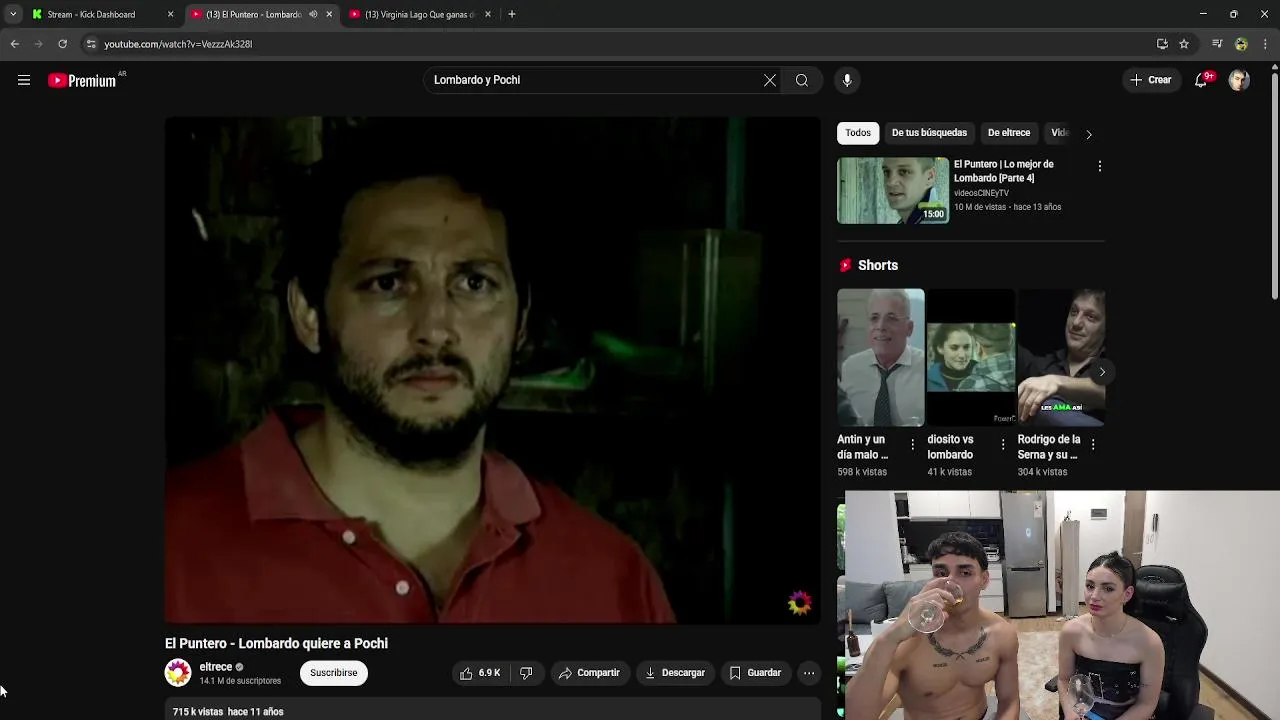The height and width of the screenshot is (720, 1280).
Task: Reload the page
Action: tap(62, 44)
